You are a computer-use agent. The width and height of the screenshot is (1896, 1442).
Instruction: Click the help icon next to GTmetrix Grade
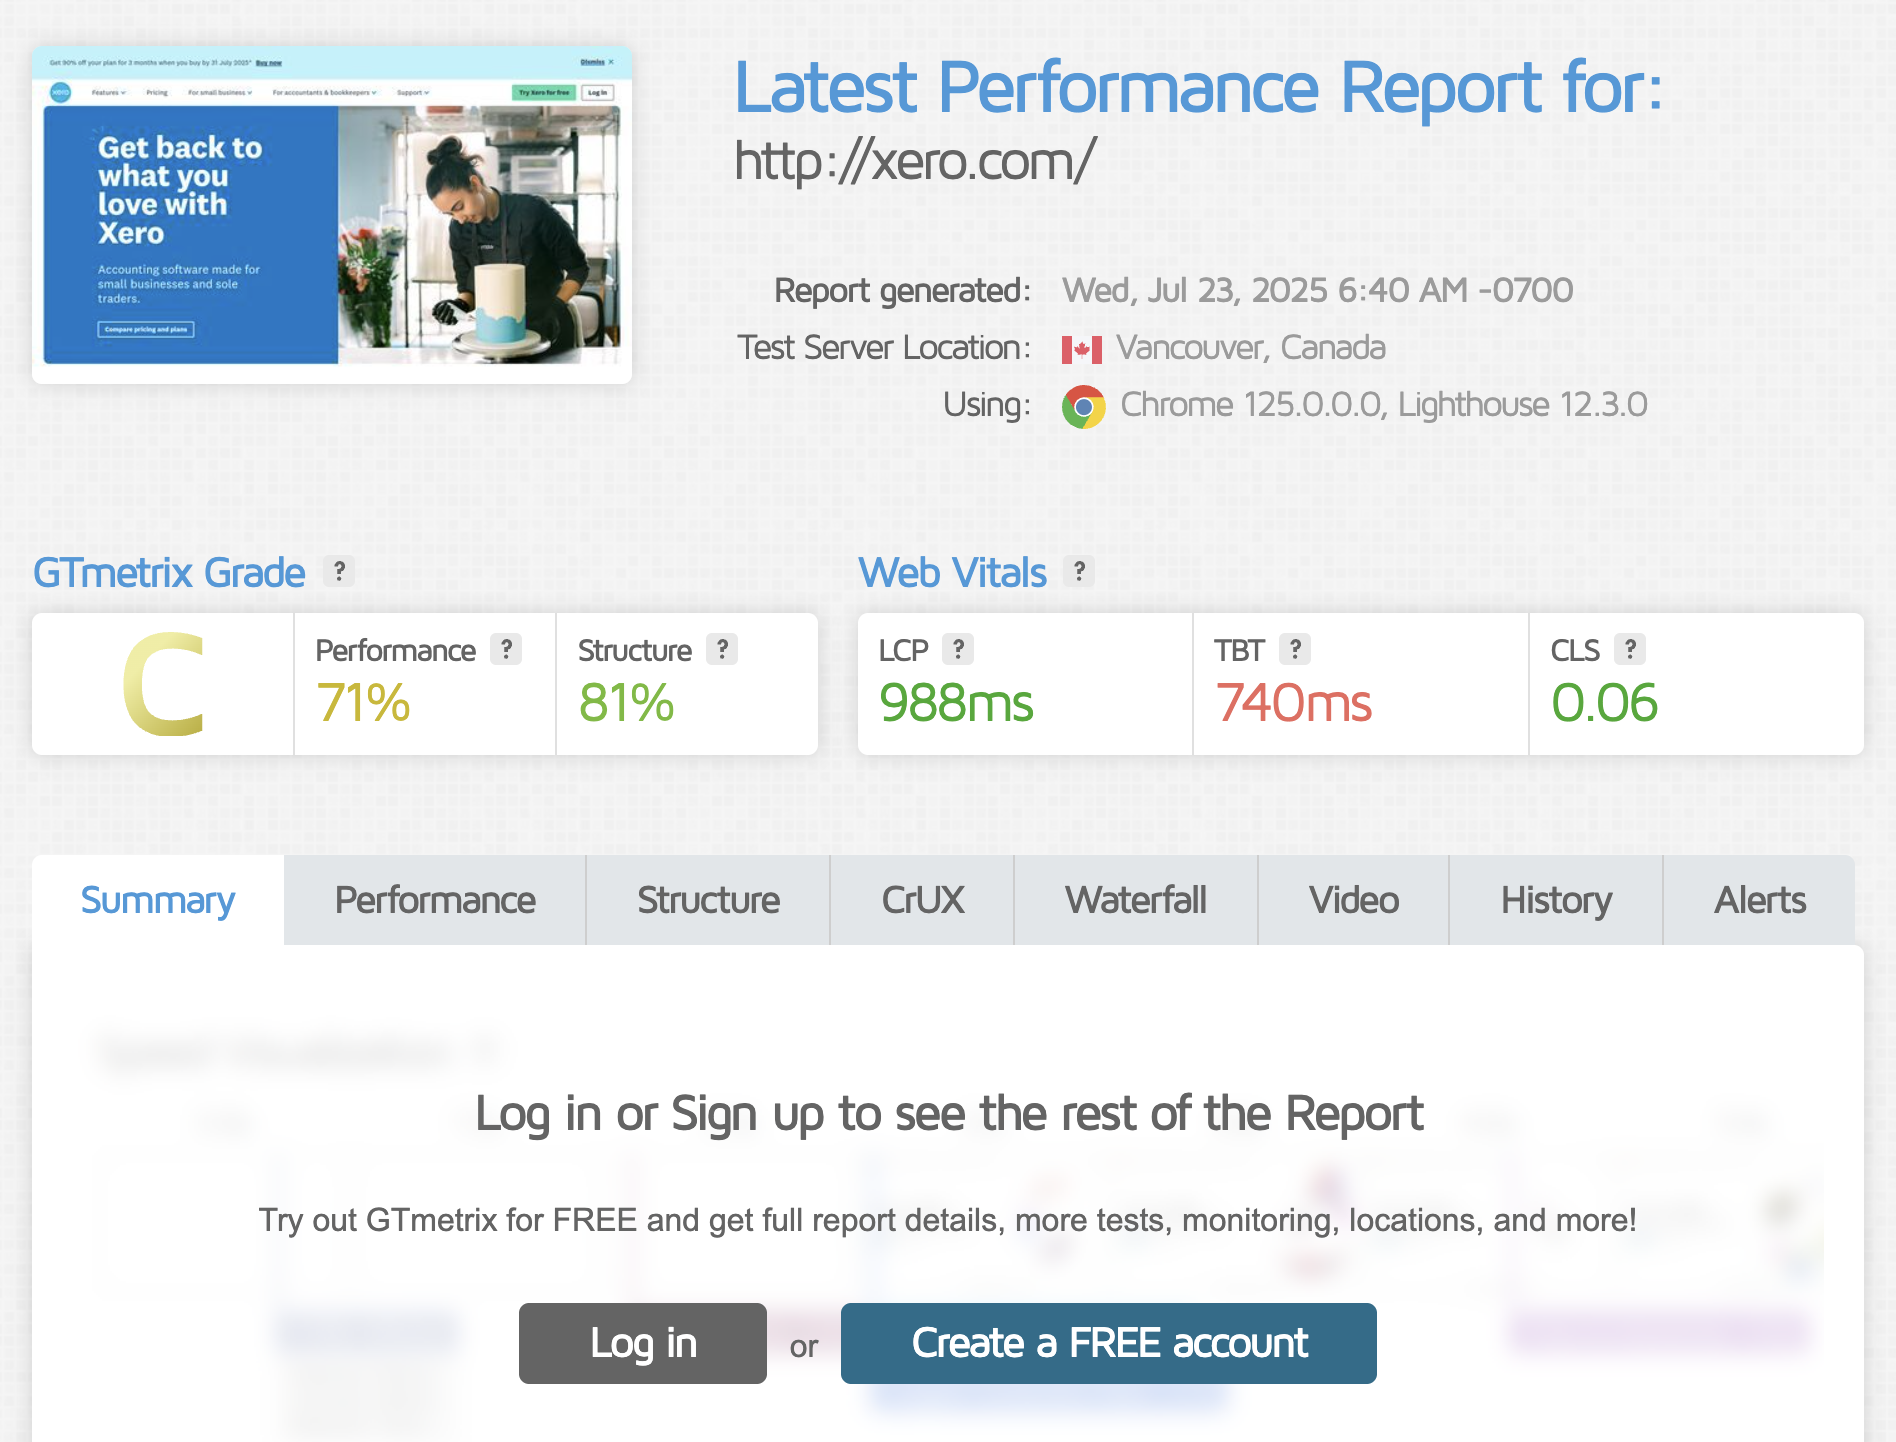pyautogui.click(x=339, y=571)
